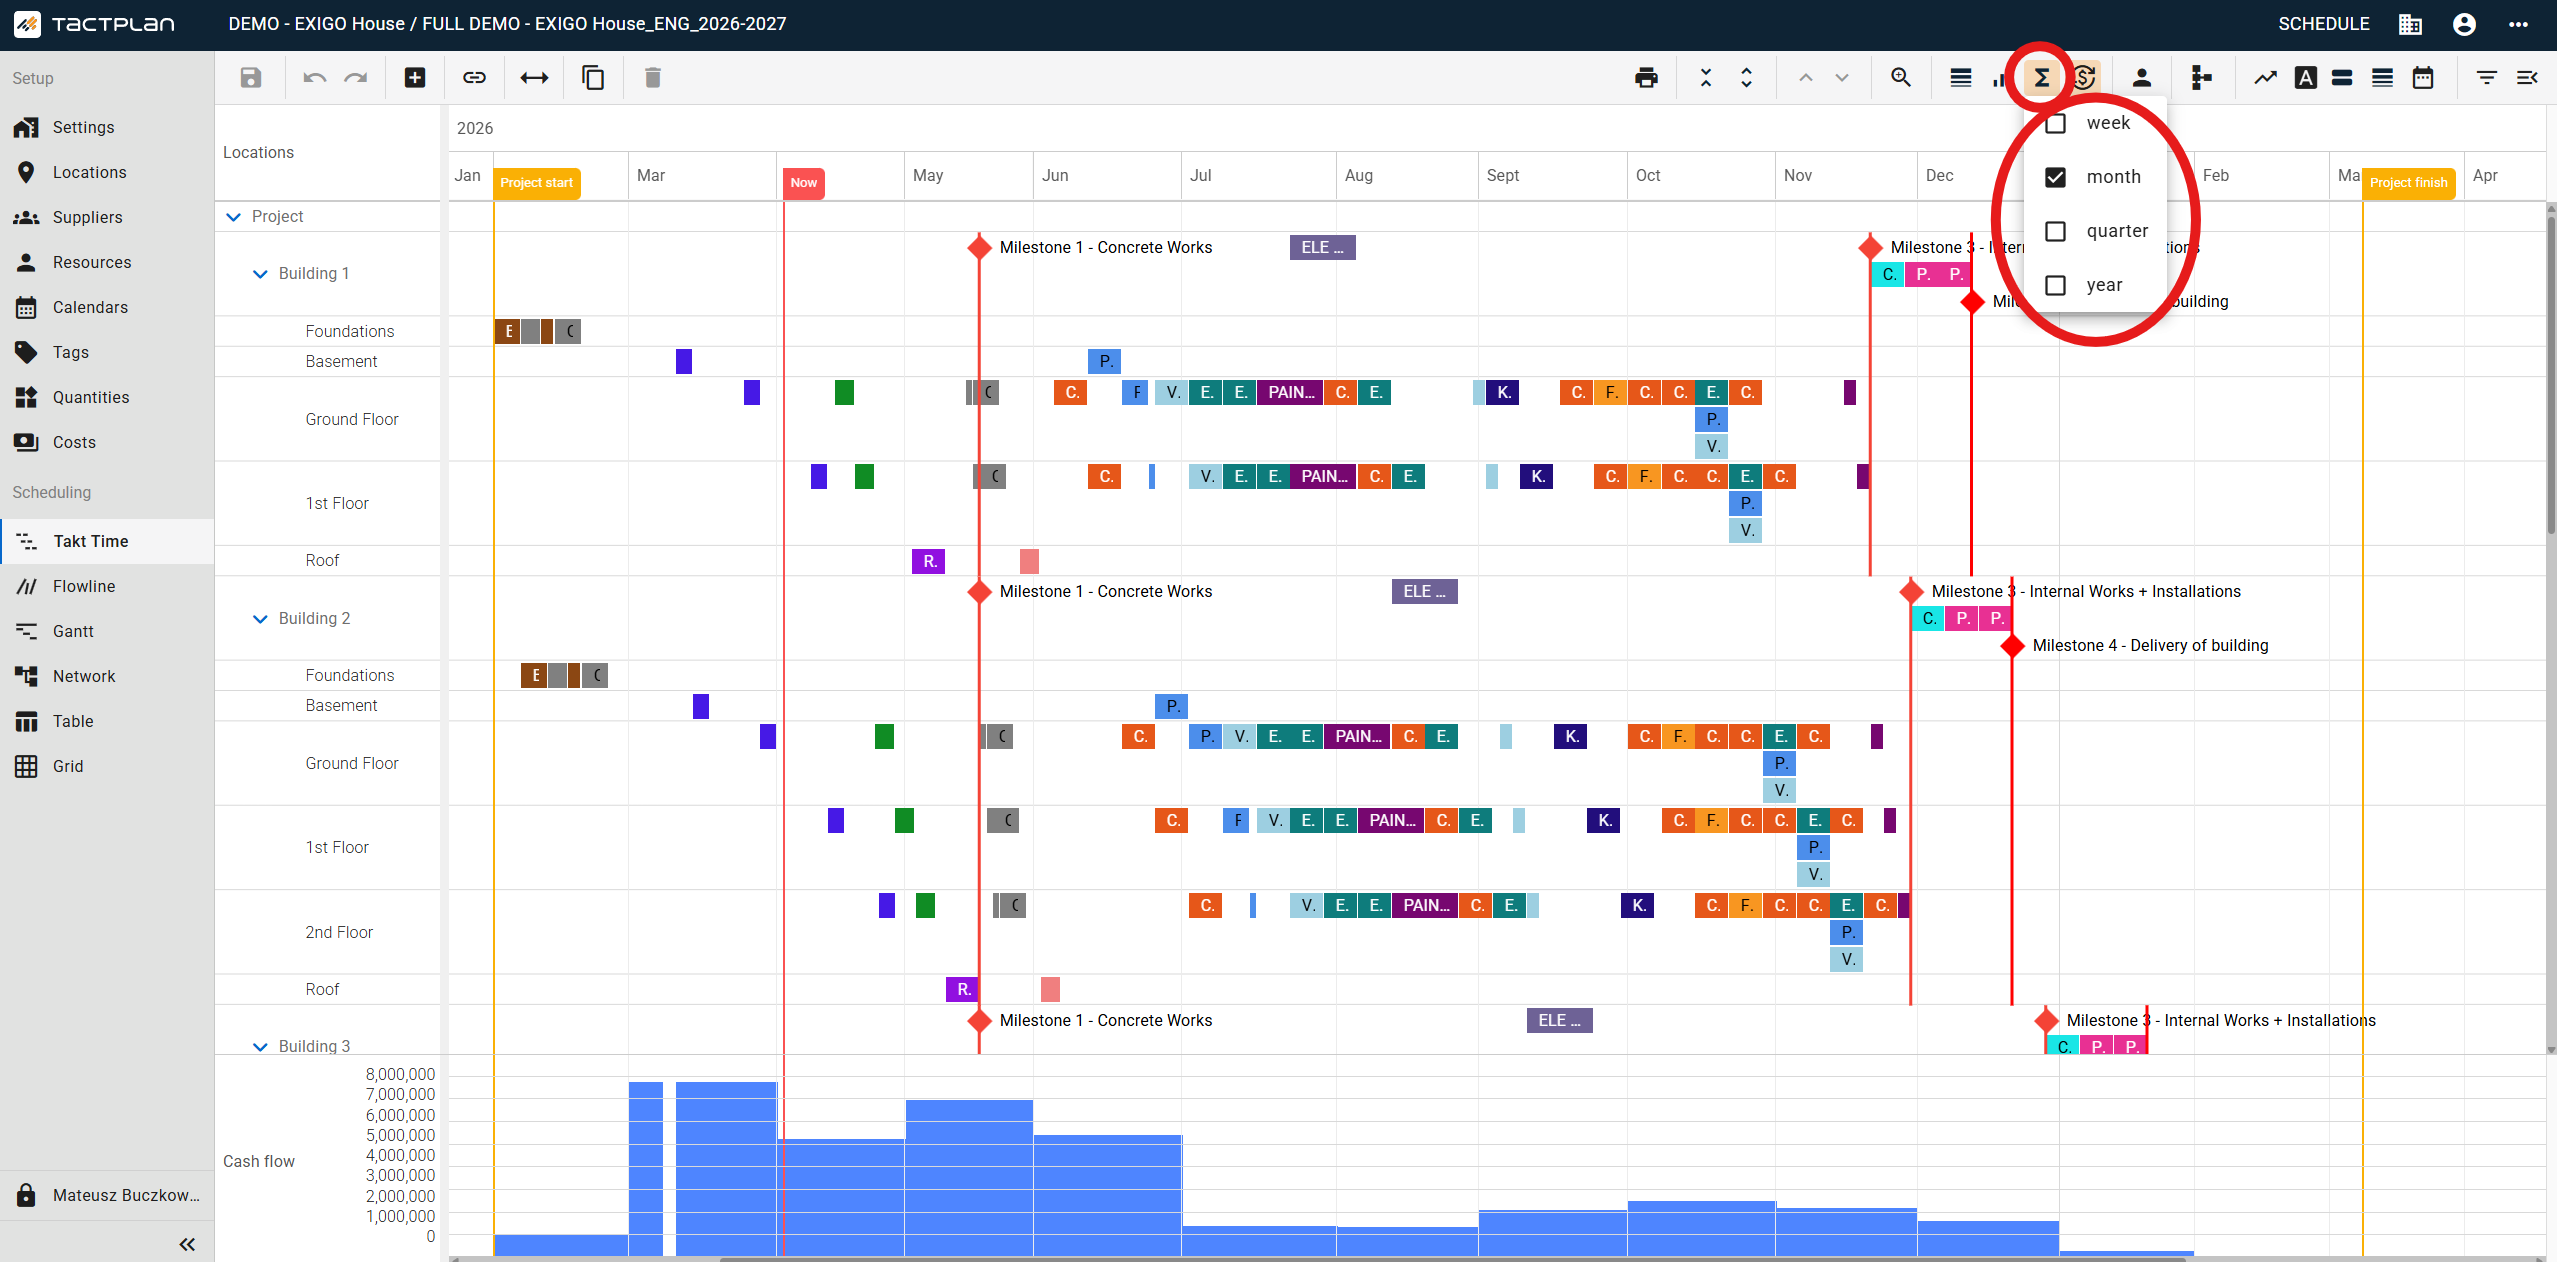Click the zoom magnifier icon
This screenshot has height=1262, width=2557.
[x=1901, y=78]
